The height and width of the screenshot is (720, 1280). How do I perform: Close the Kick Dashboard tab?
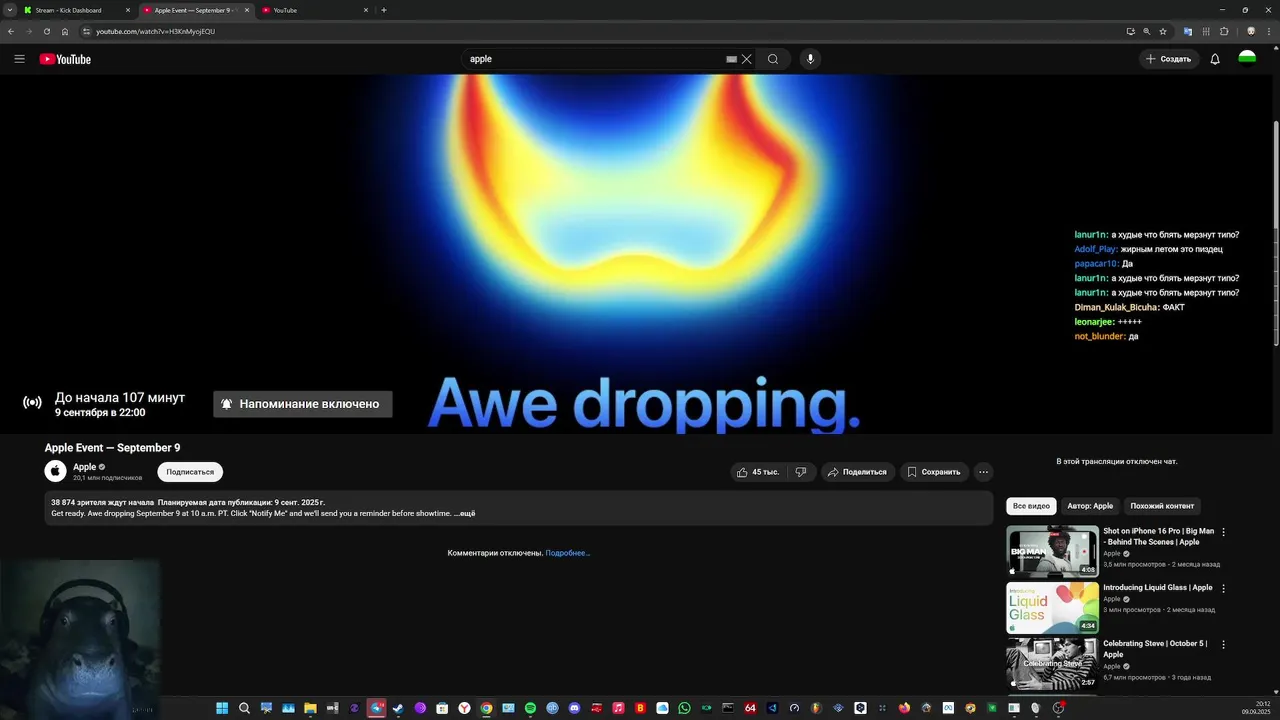pyautogui.click(x=128, y=10)
